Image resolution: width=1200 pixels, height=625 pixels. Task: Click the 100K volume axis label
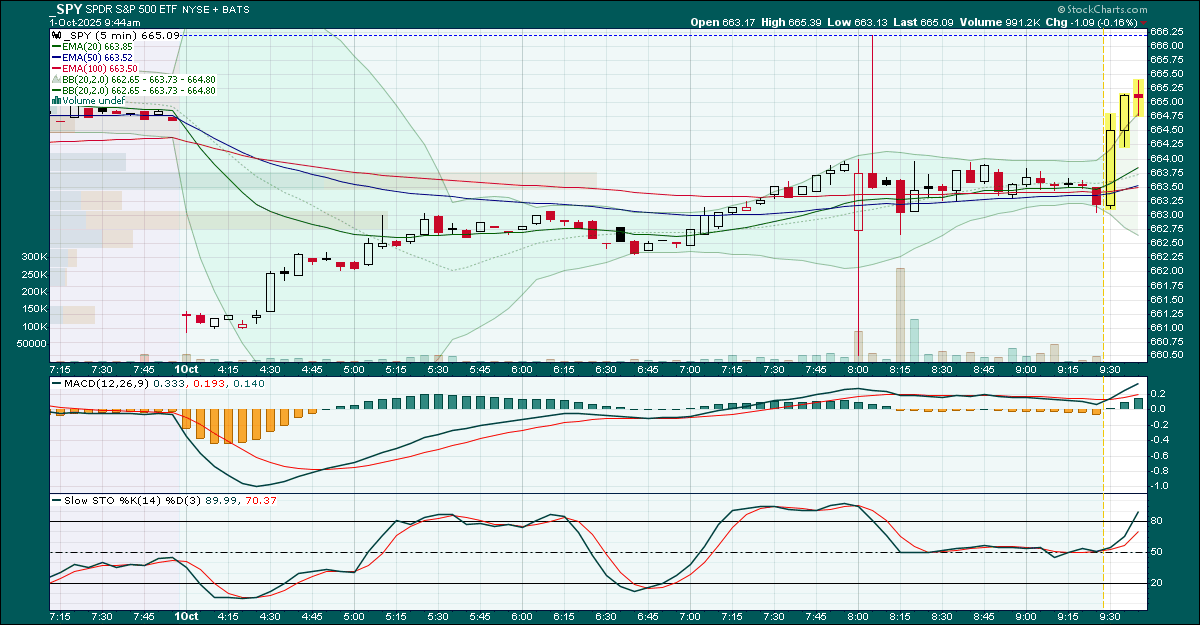click(34, 326)
